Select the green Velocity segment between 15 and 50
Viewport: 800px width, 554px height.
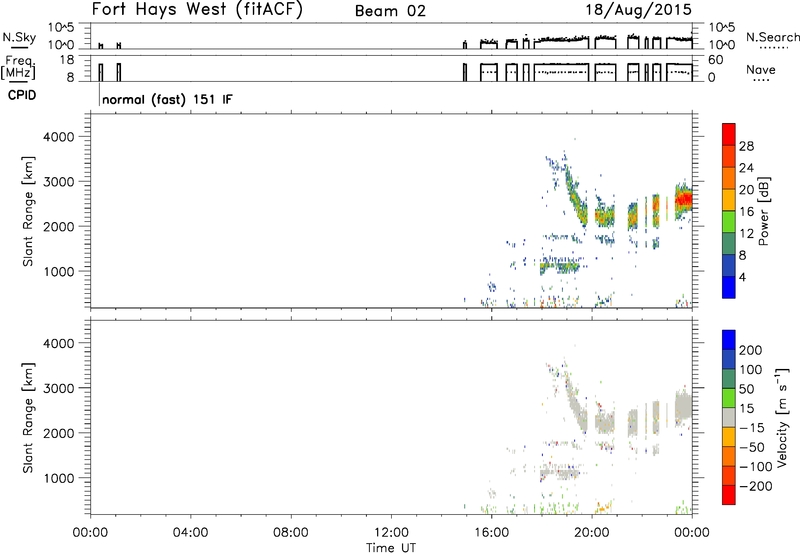(x=729, y=398)
